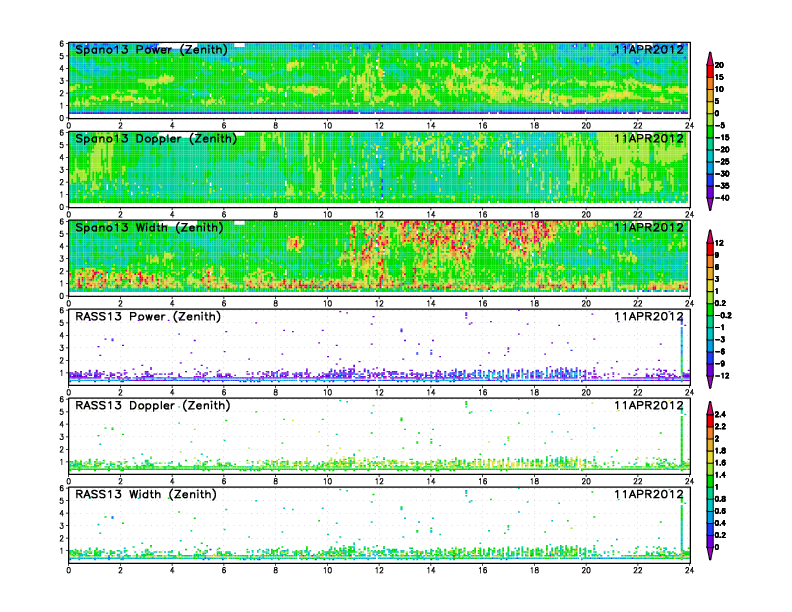Click the 11APR2012 date in RASS13 Width panel

(x=649, y=494)
